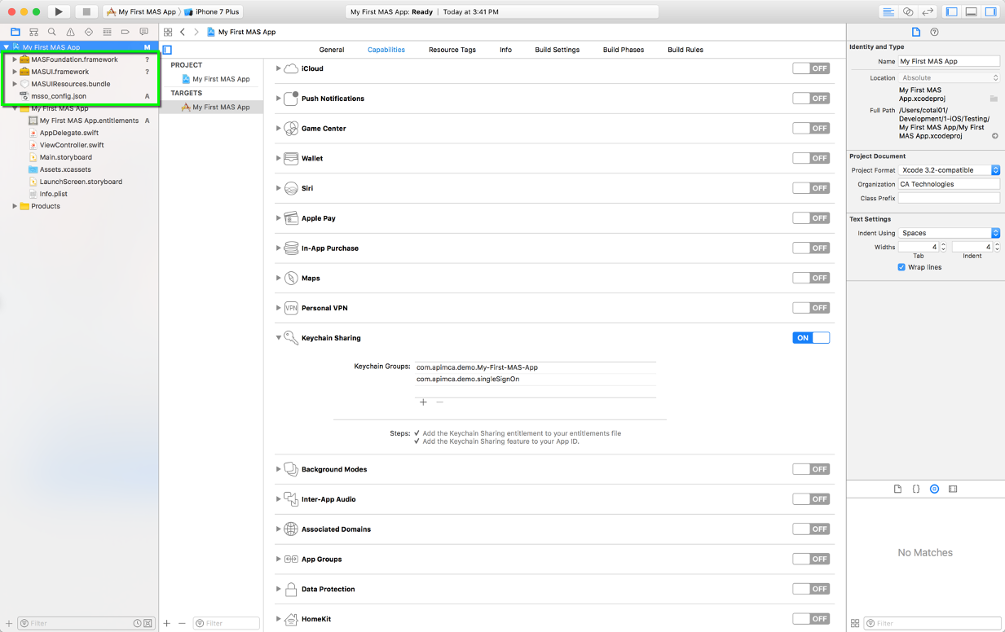Open the Find navigator magnifier icon
This screenshot has height=632, width=1005.
coord(52,31)
